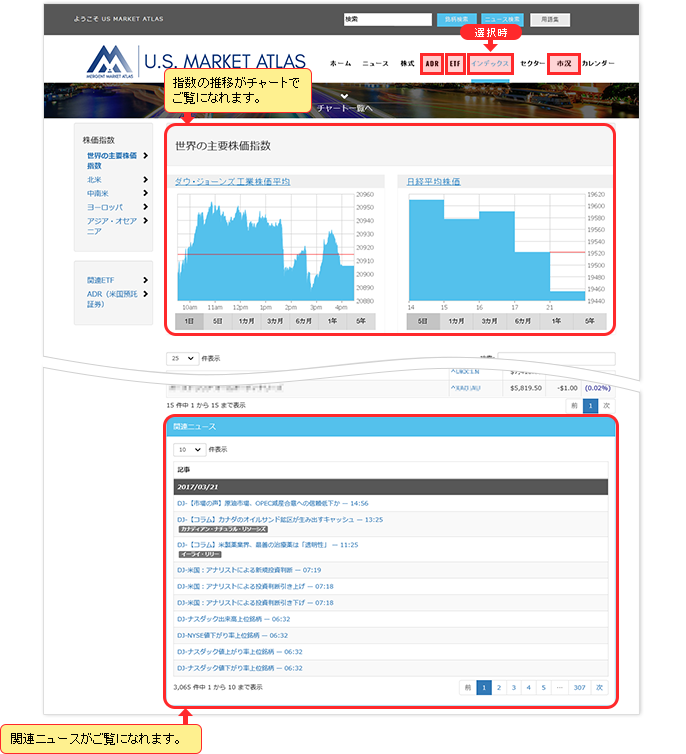Select 5日 range on Nikkei chart

pyautogui.click(x=423, y=321)
